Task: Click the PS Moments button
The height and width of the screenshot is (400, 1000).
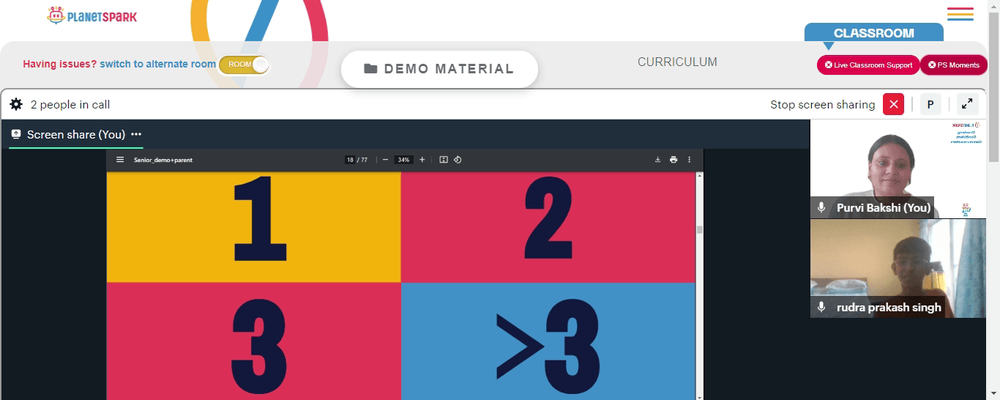Action: point(953,65)
